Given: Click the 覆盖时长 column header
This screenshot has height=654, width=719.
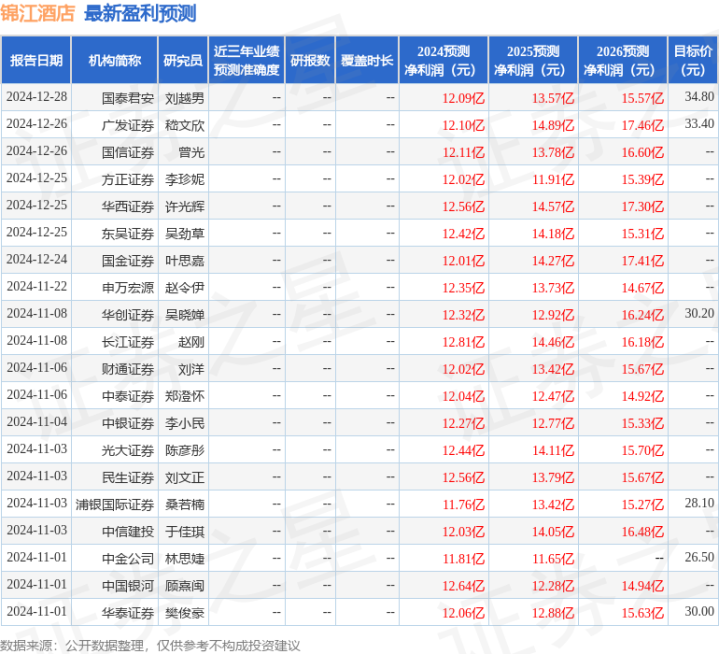Looking at the screenshot, I should tap(367, 61).
